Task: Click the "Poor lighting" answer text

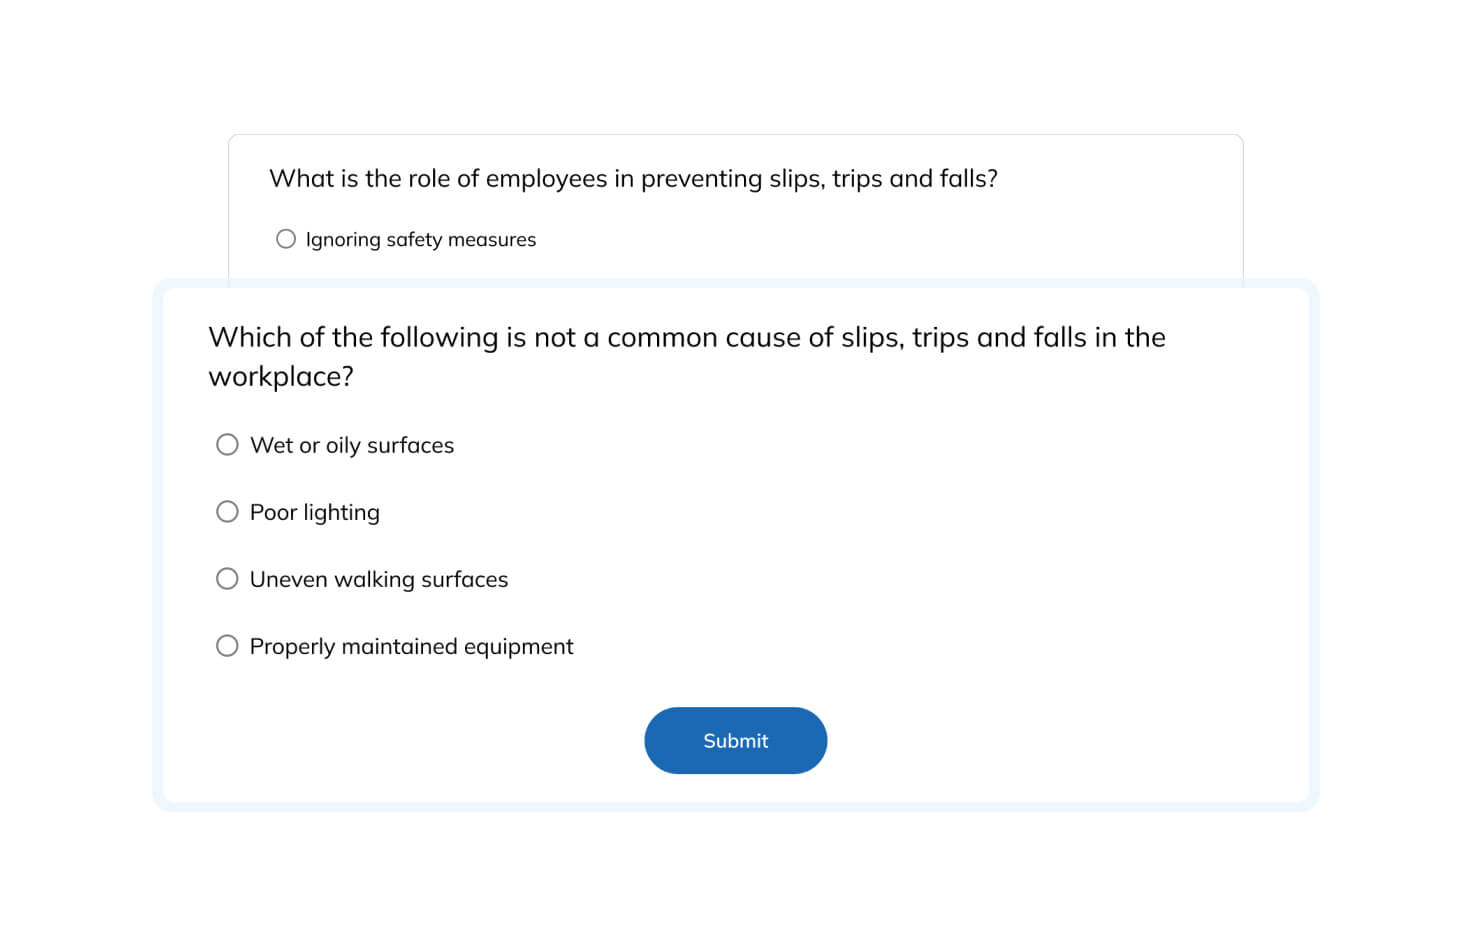Action: tap(315, 512)
